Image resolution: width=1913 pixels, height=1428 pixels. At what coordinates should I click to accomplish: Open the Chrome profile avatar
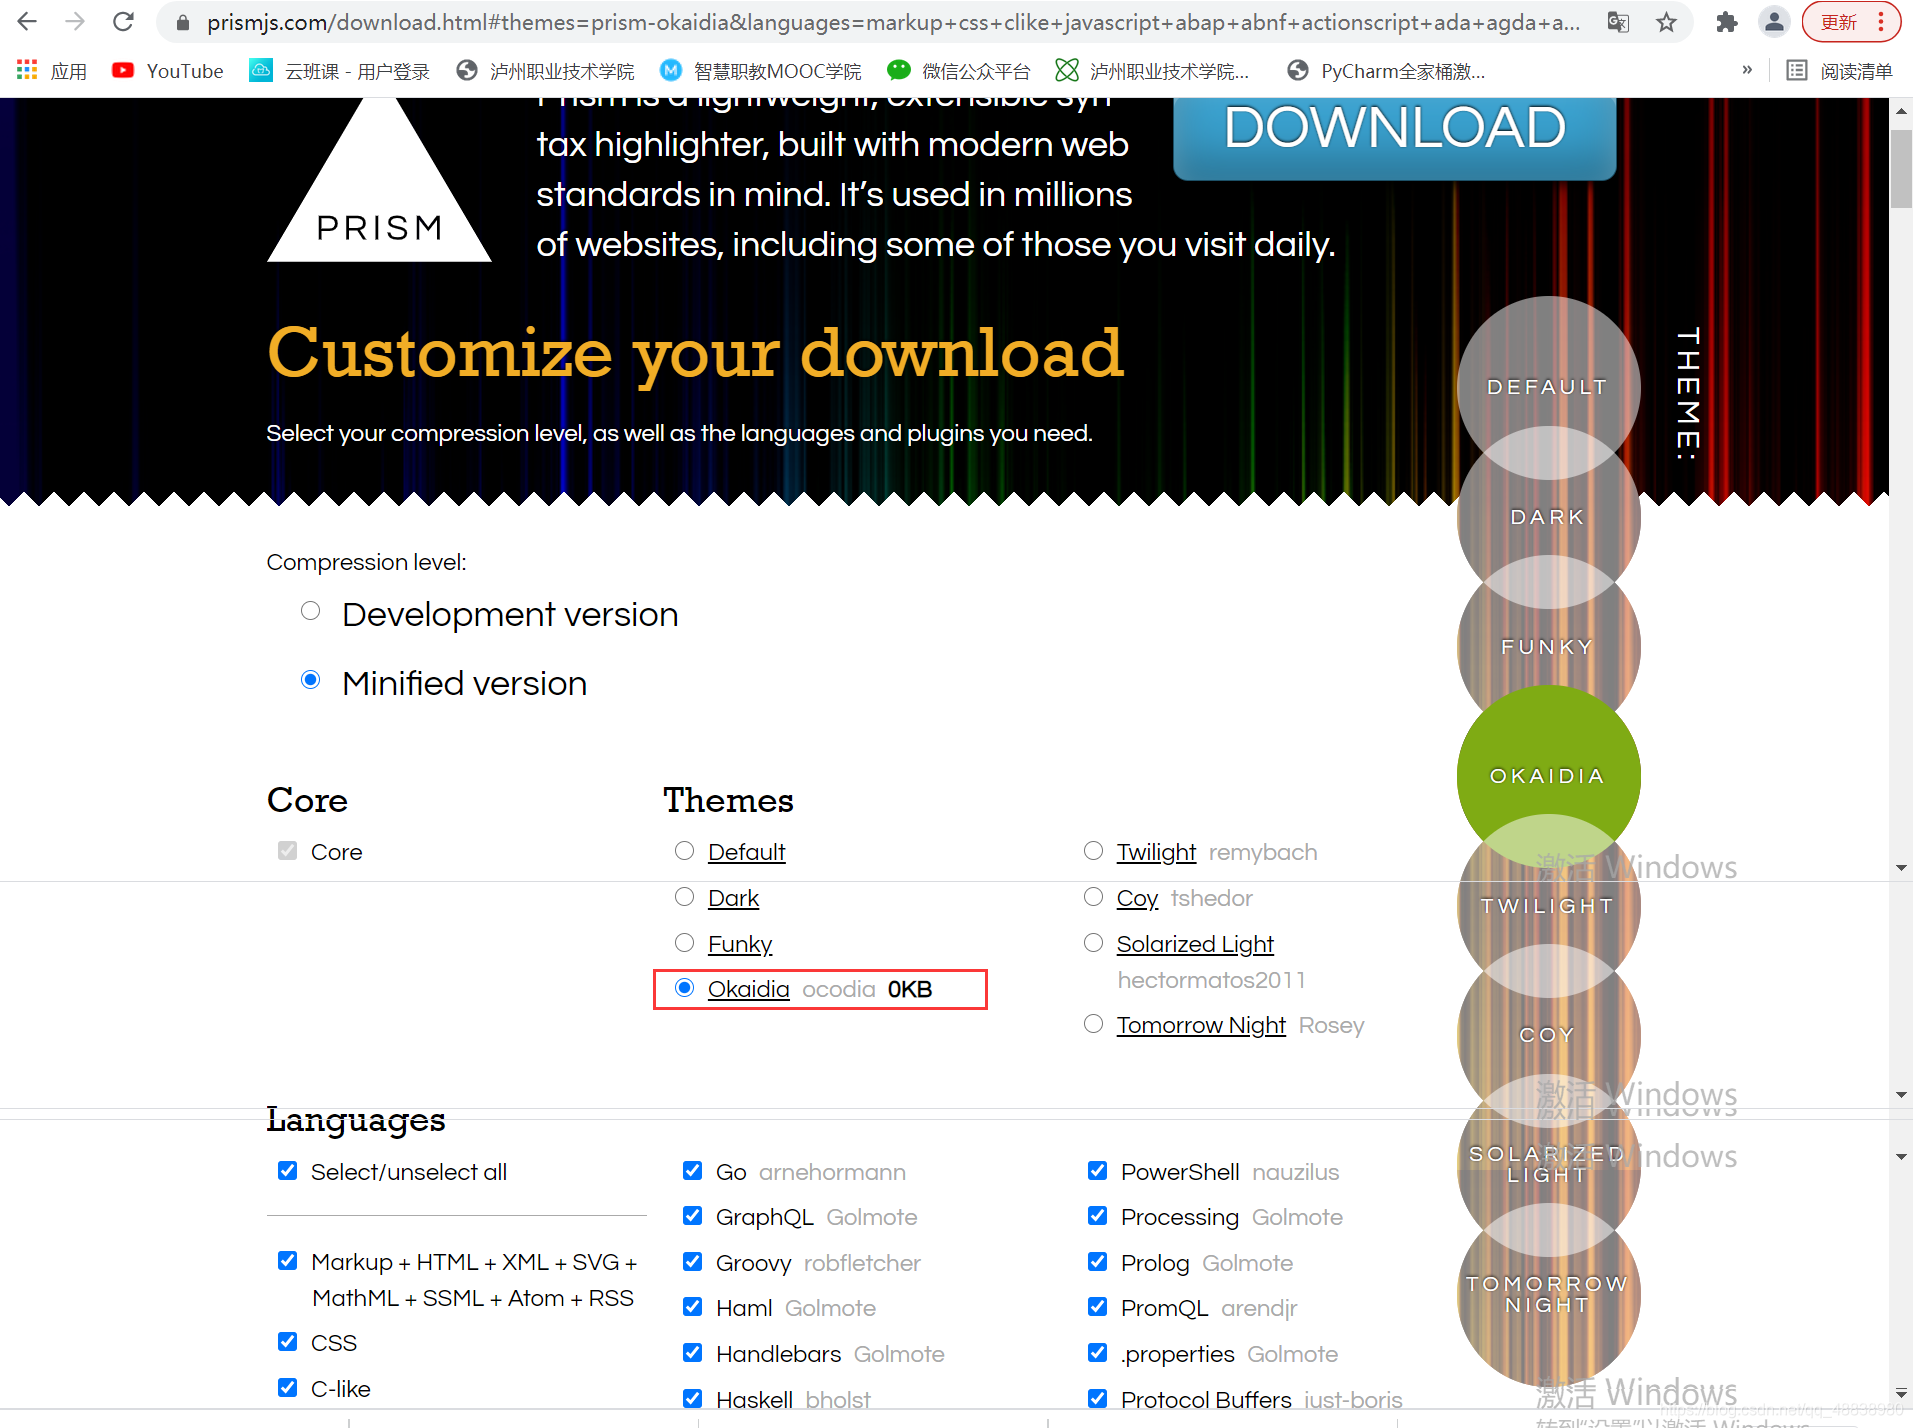[1774, 22]
